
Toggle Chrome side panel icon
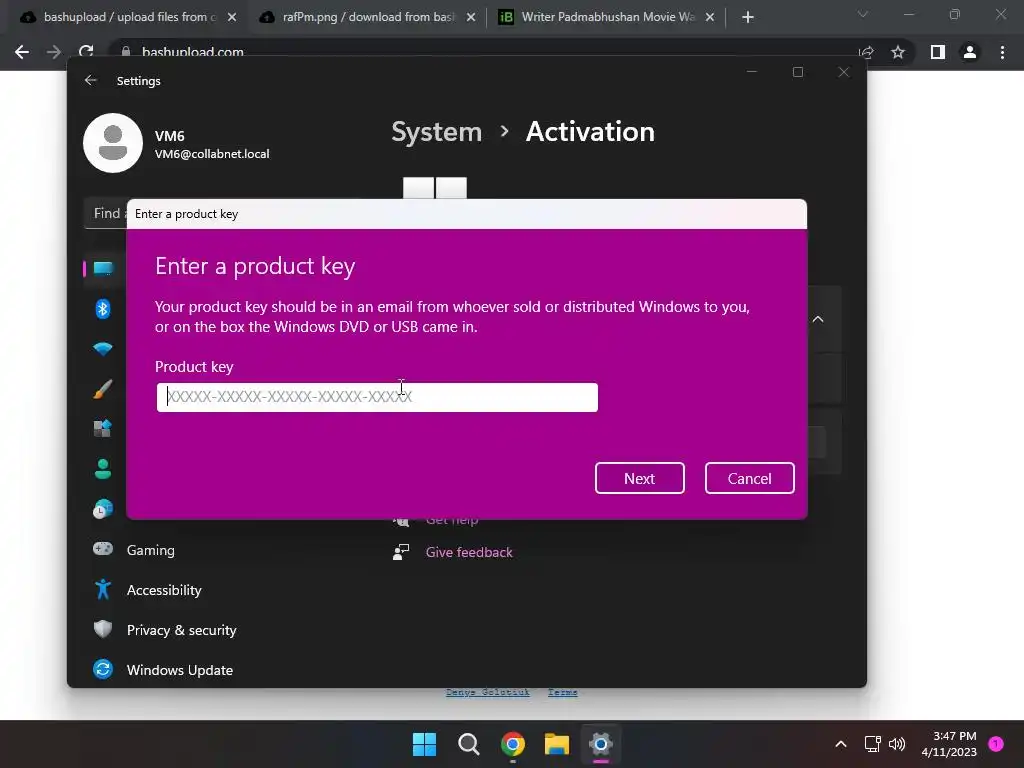[938, 52]
